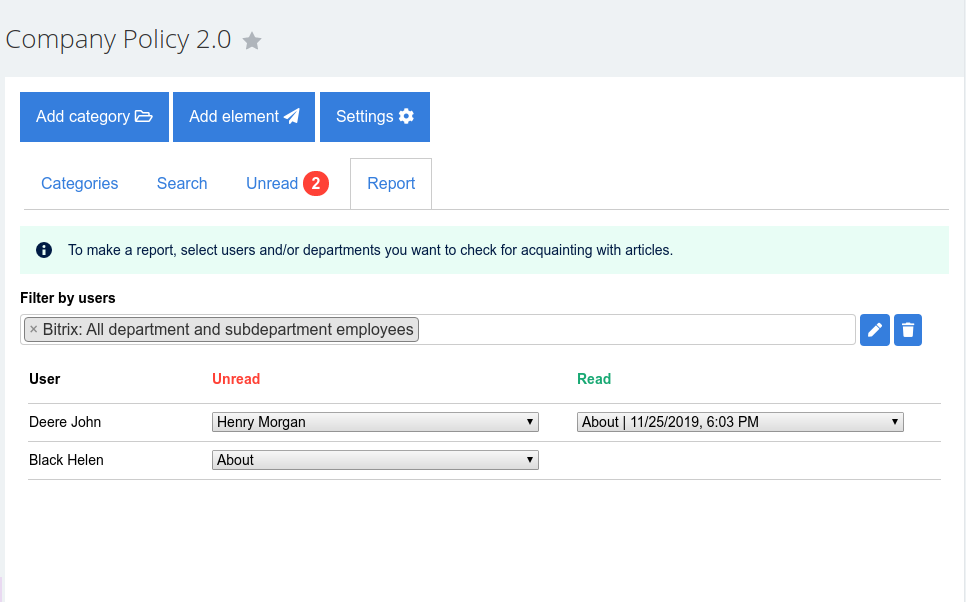Go to the Unread tab

pyautogui.click(x=272, y=184)
